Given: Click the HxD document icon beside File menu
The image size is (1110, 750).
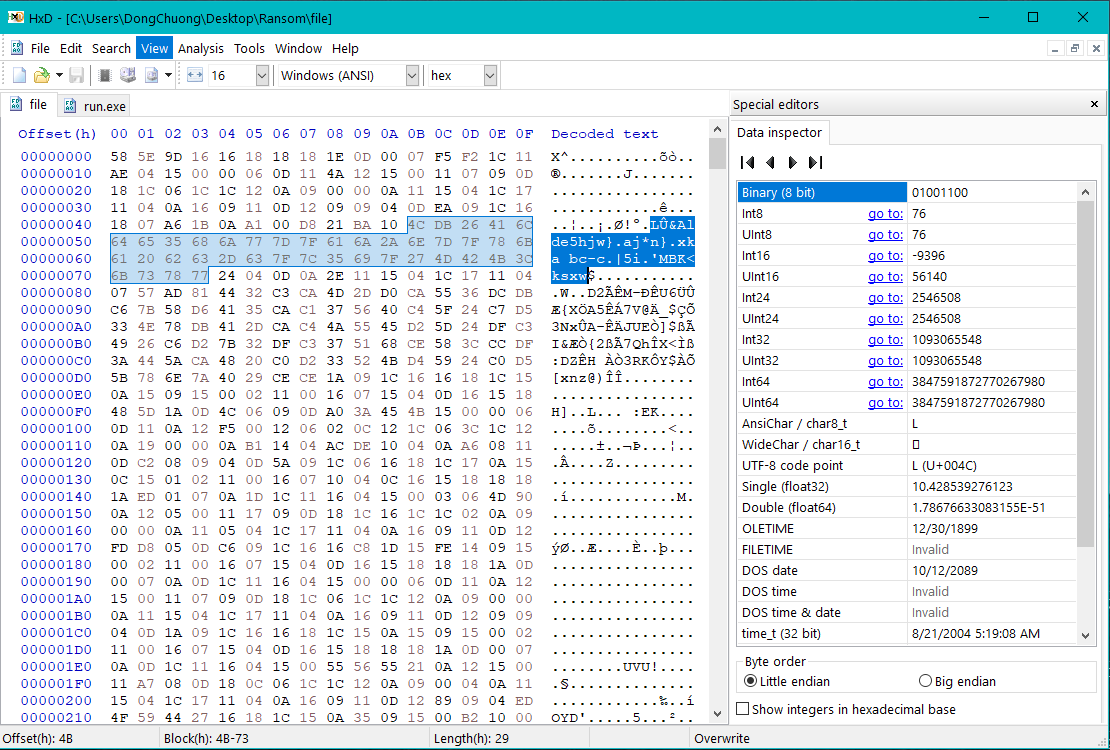Looking at the screenshot, I should [x=17, y=48].
